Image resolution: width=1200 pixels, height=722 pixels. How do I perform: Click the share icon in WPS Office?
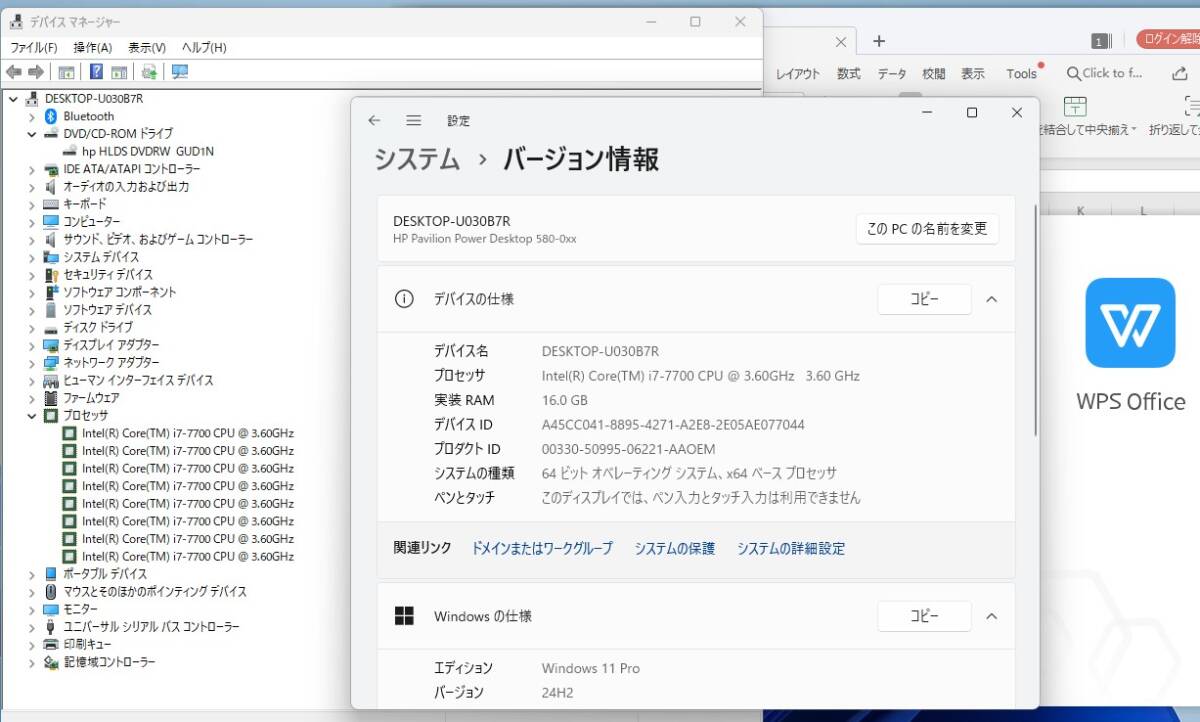[1179, 73]
